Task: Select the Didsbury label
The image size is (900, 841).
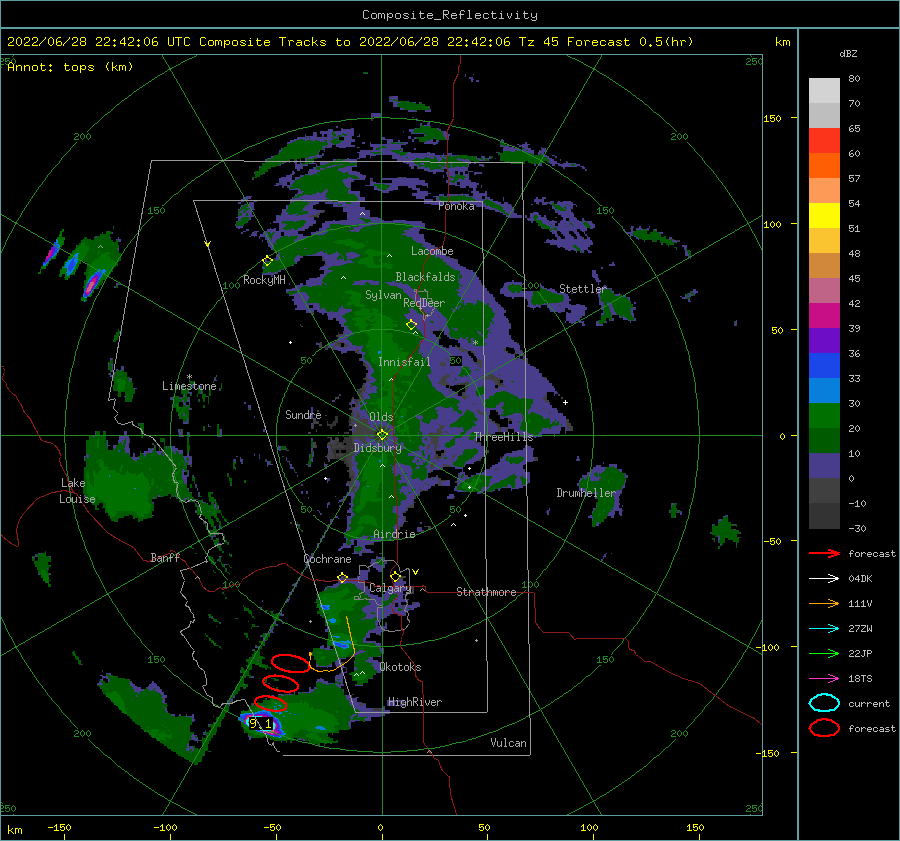Action: tap(378, 448)
